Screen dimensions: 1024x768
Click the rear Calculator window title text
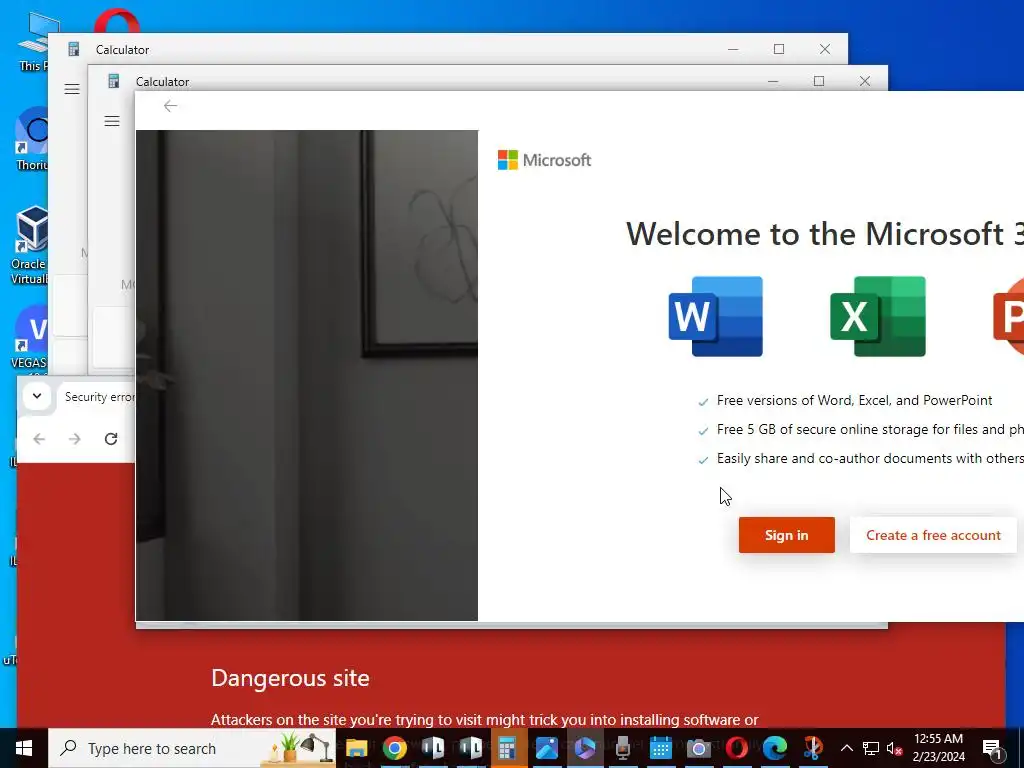122,50
